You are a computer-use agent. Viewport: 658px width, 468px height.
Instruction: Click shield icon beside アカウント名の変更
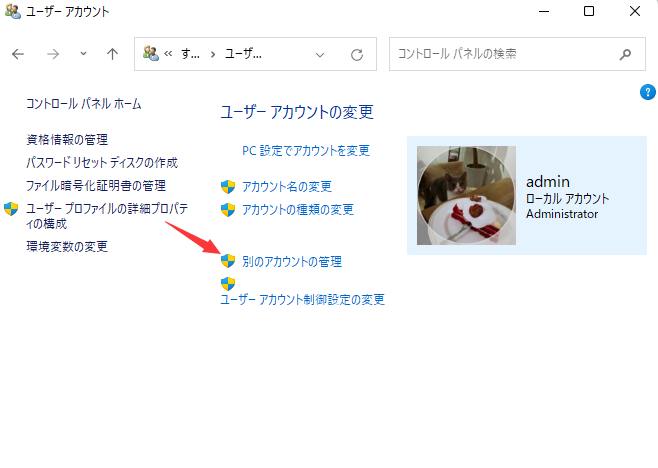228,187
